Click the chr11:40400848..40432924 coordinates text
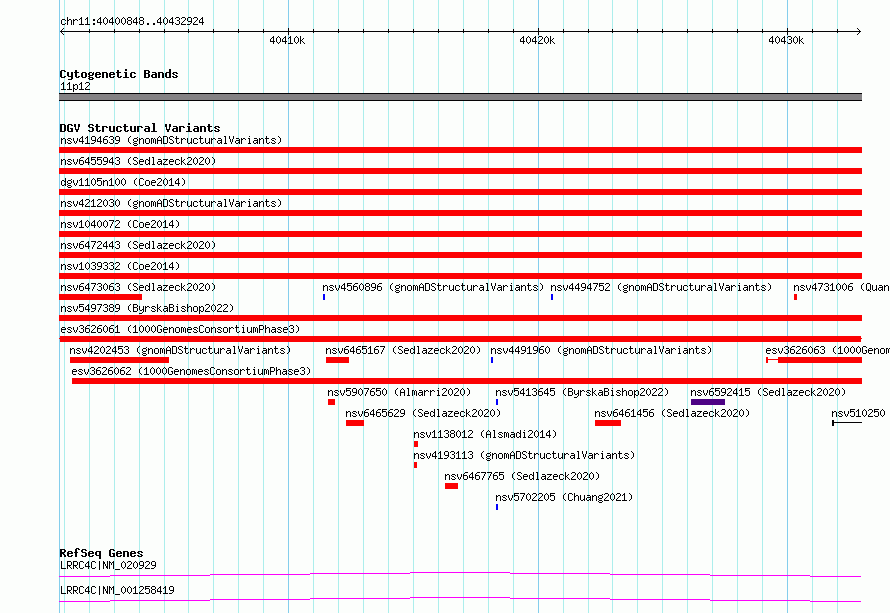 pyautogui.click(x=132, y=22)
